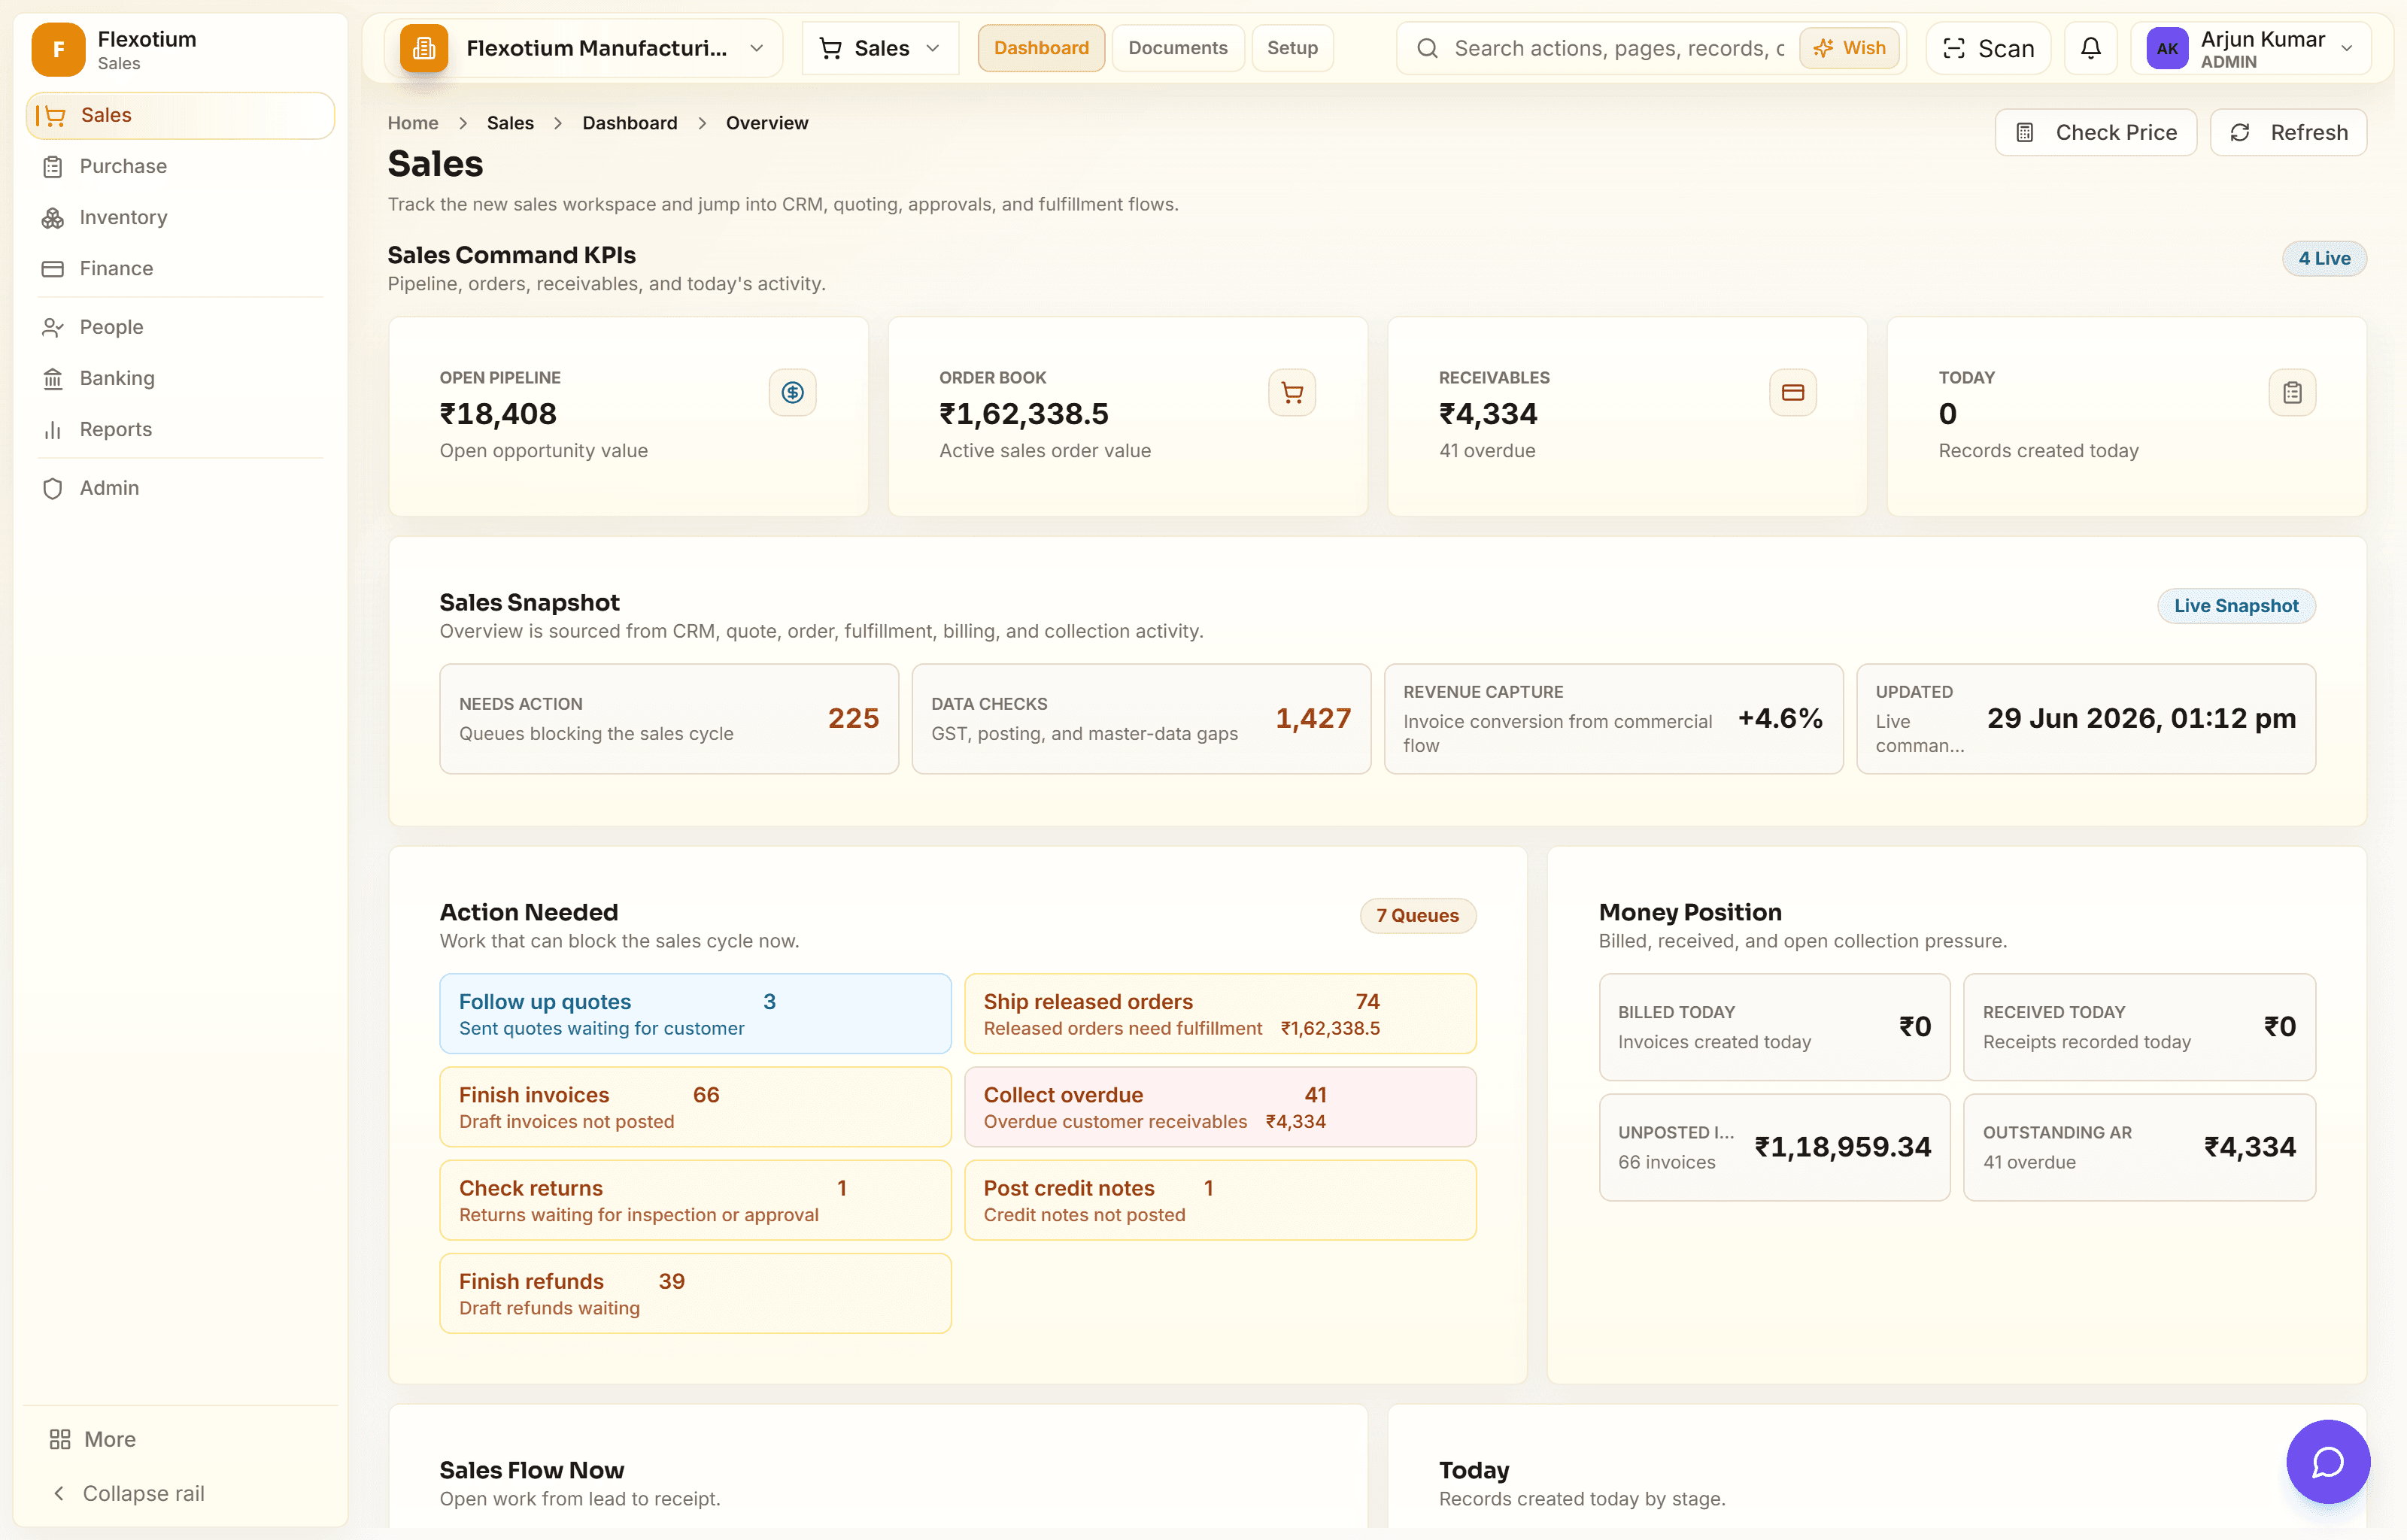The image size is (2407, 1540).
Task: Click the Order Book cart icon
Action: tap(1292, 392)
